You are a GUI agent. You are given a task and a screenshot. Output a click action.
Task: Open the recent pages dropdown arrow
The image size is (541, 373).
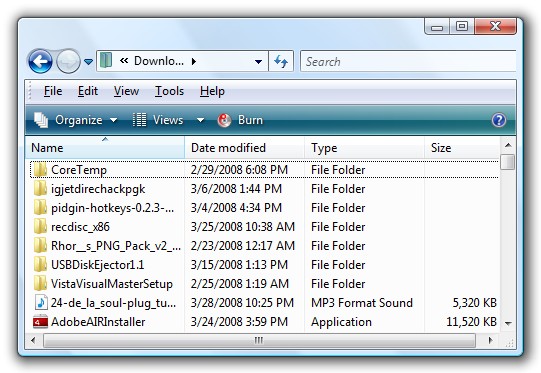click(89, 62)
